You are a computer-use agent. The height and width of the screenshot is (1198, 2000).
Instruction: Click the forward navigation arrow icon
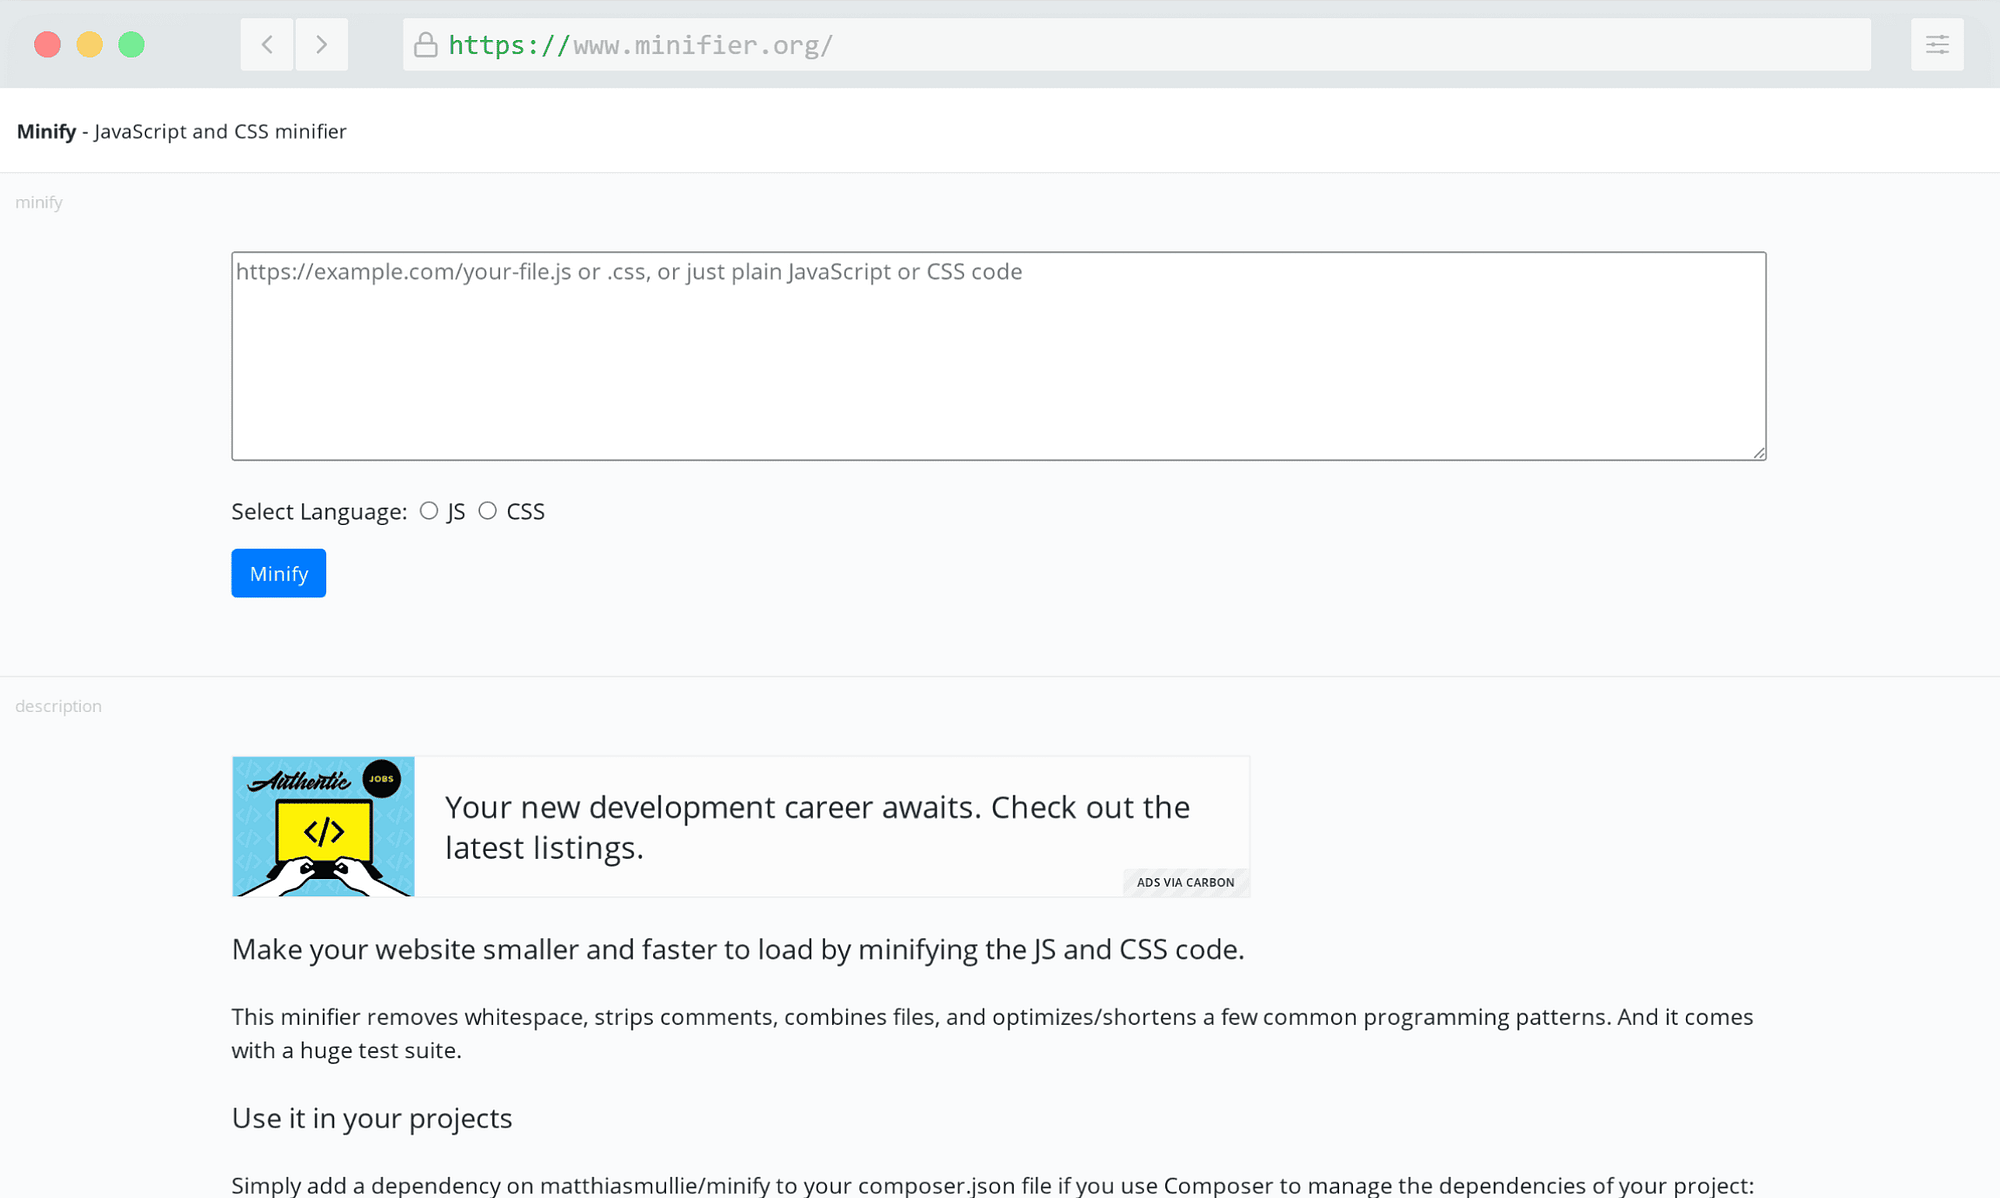(321, 44)
